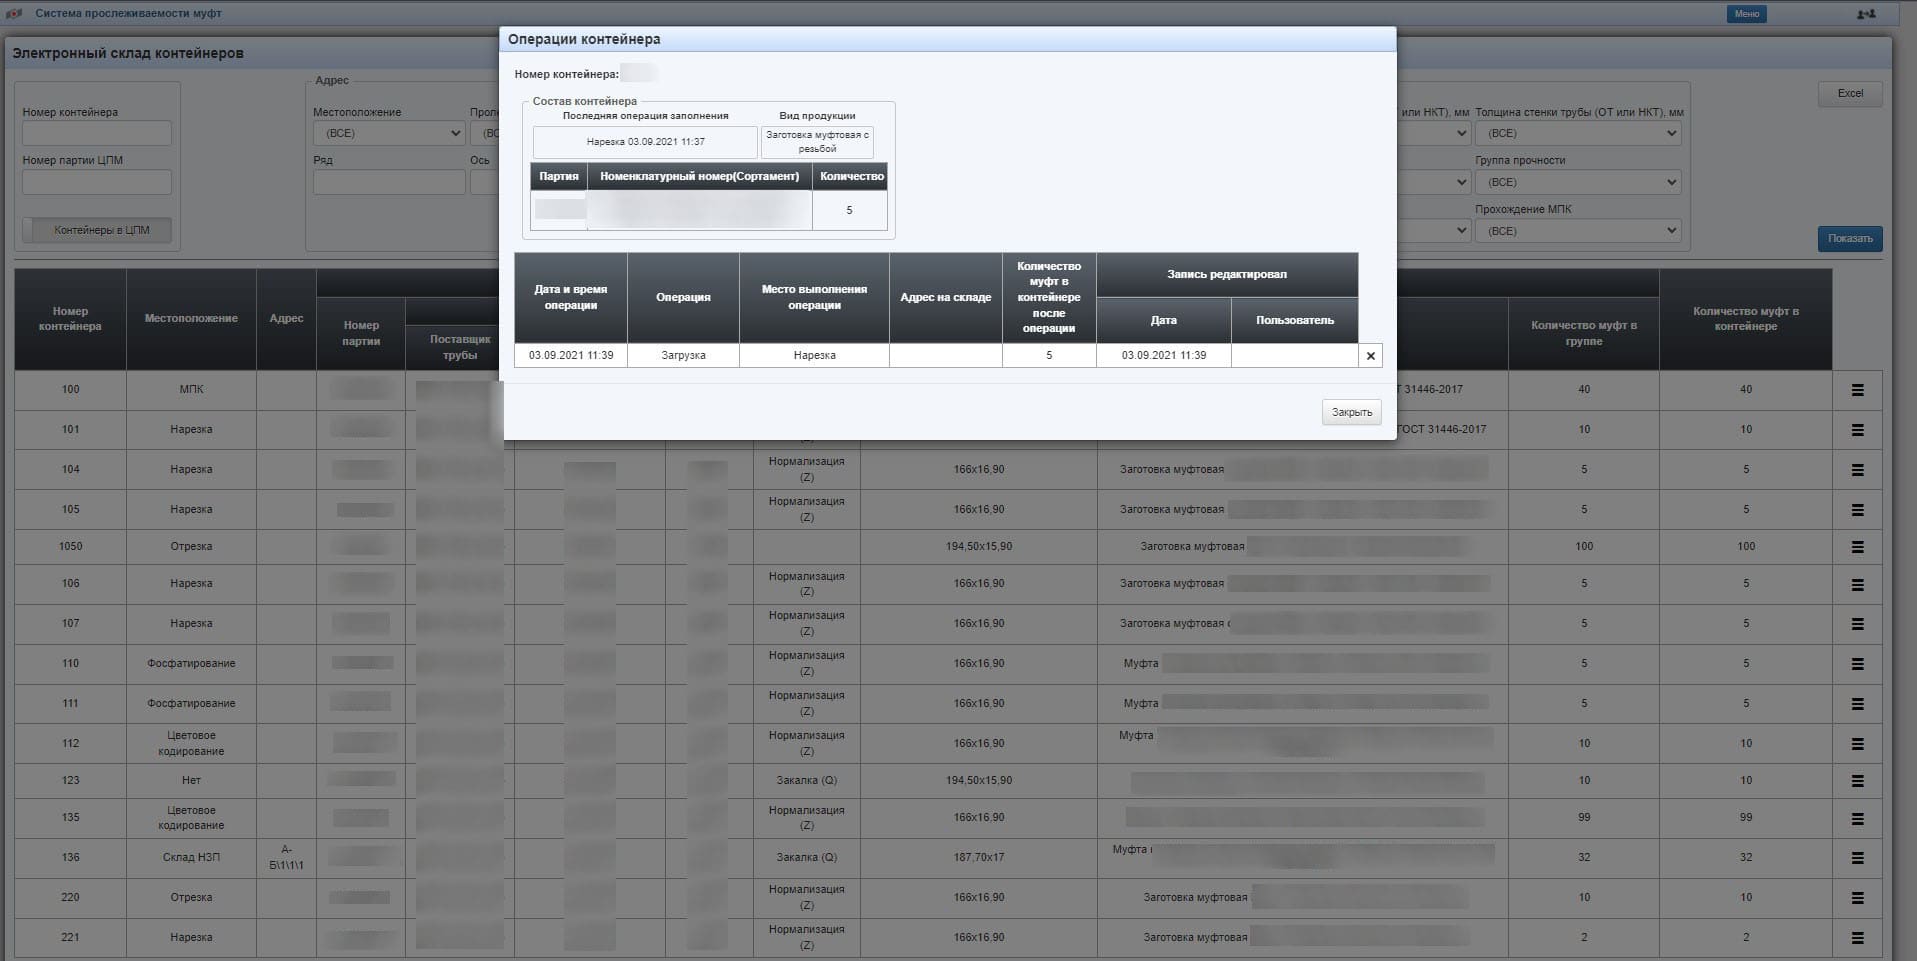Expand the Местоположение dropdown
This screenshot has width=1917, height=961.
tap(388, 133)
